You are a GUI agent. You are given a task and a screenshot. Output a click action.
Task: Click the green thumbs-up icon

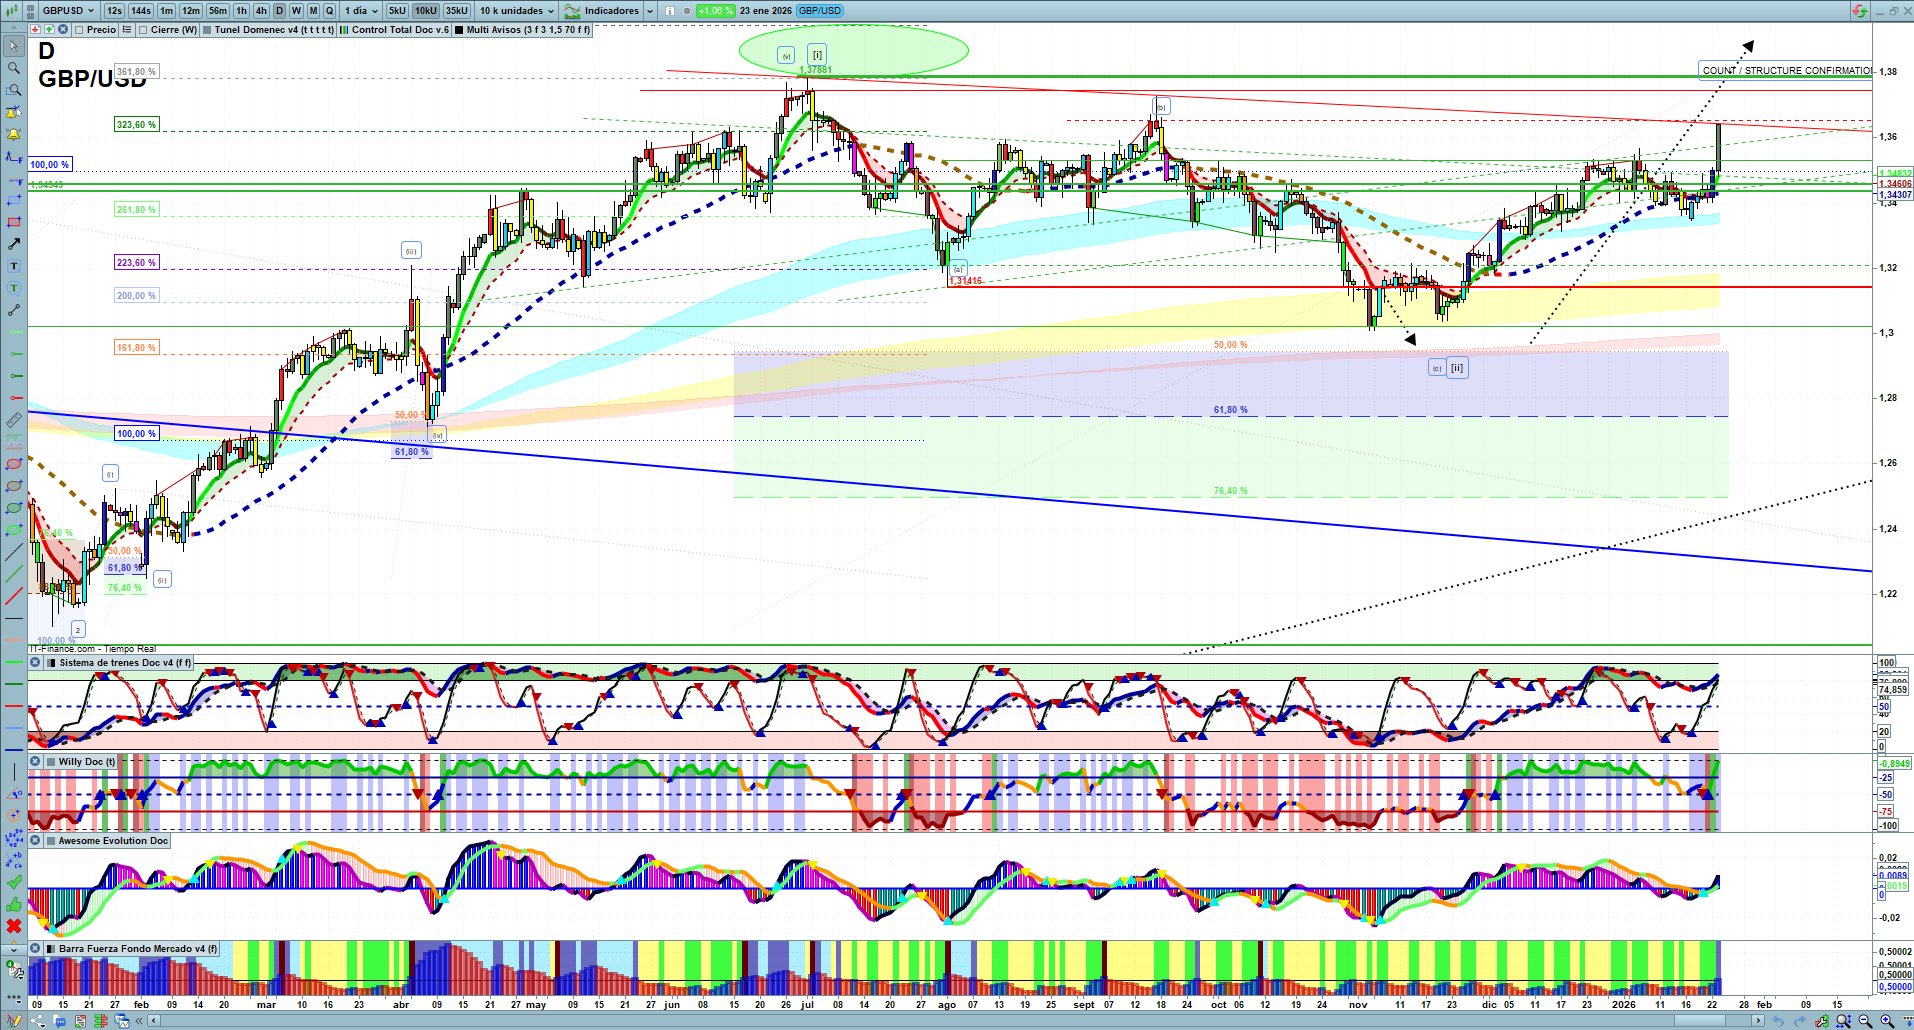pyautogui.click(x=14, y=904)
